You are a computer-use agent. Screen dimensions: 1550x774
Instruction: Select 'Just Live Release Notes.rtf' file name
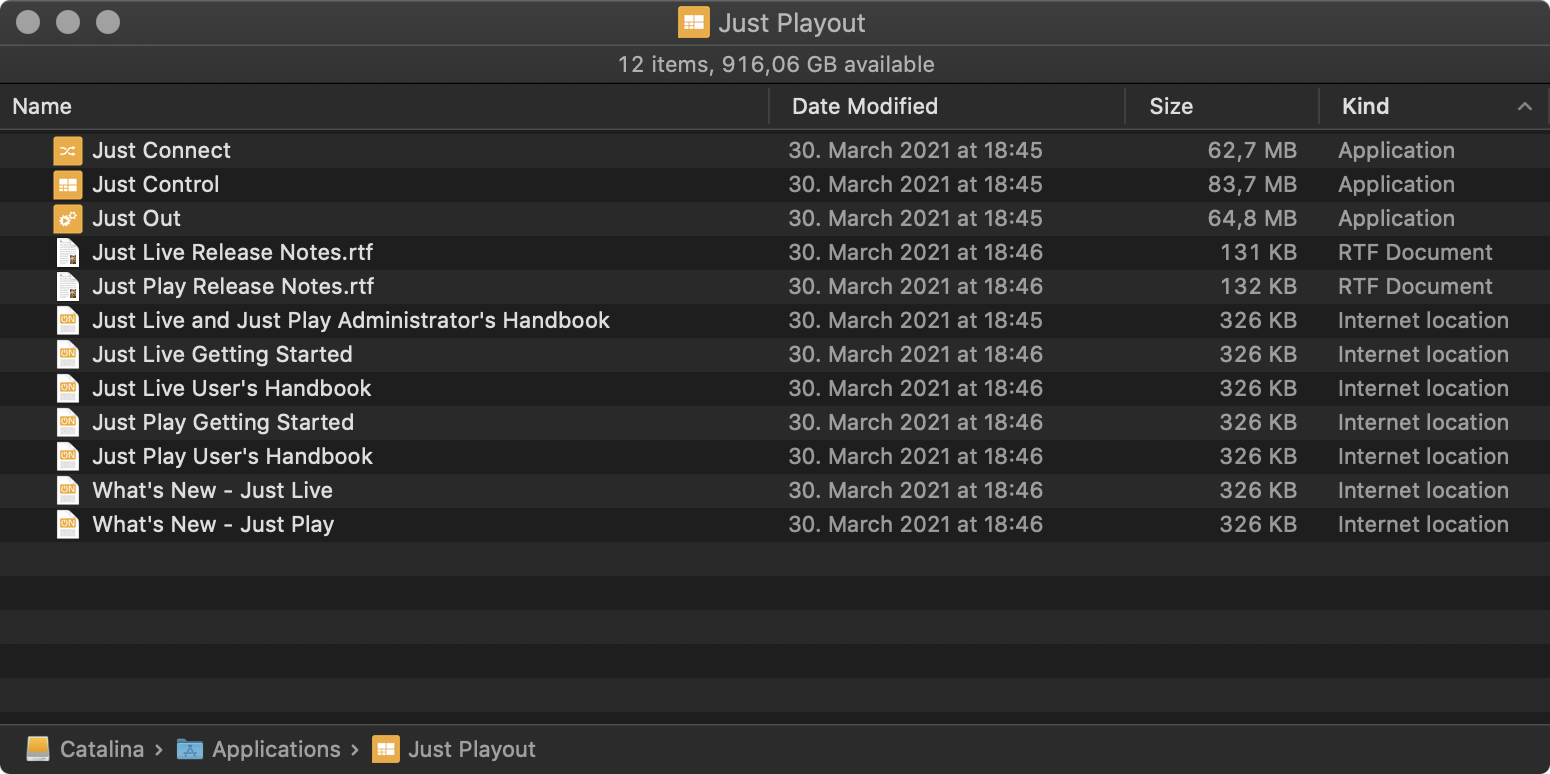232,252
